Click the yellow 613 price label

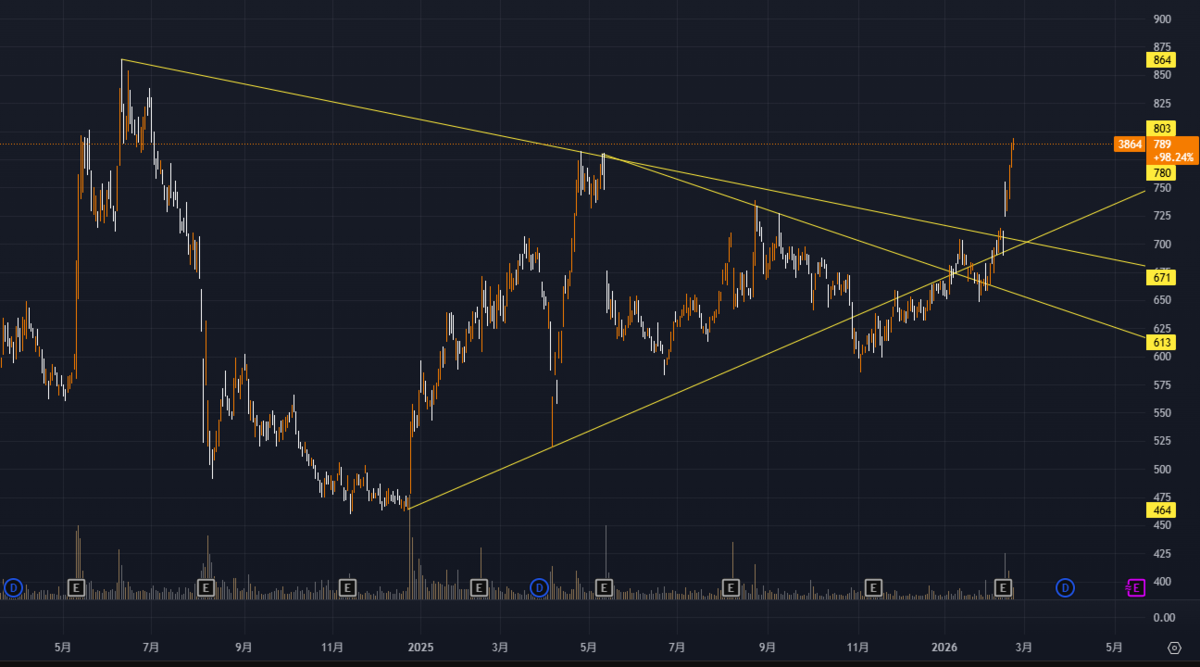(x=1162, y=342)
